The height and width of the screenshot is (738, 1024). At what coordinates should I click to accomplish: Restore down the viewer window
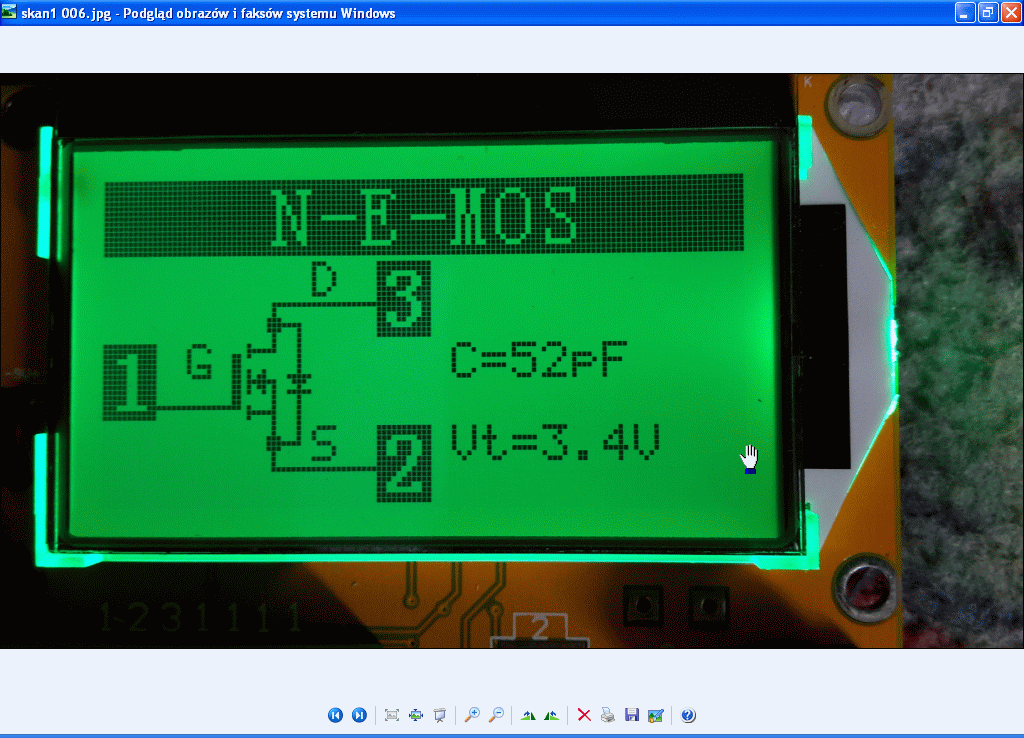pyautogui.click(x=987, y=13)
